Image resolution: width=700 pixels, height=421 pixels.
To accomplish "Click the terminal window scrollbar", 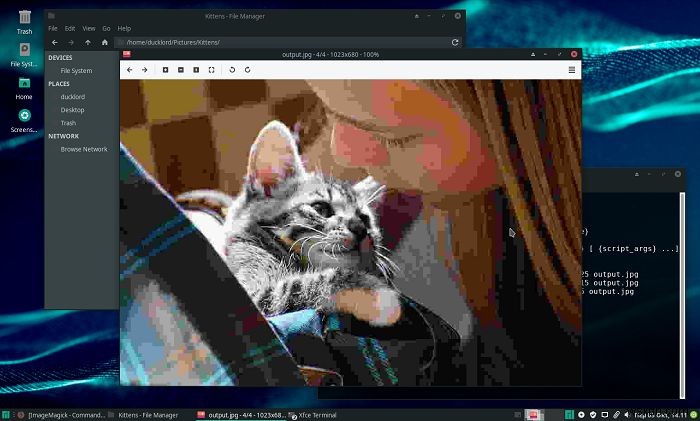I will [x=682, y=295].
